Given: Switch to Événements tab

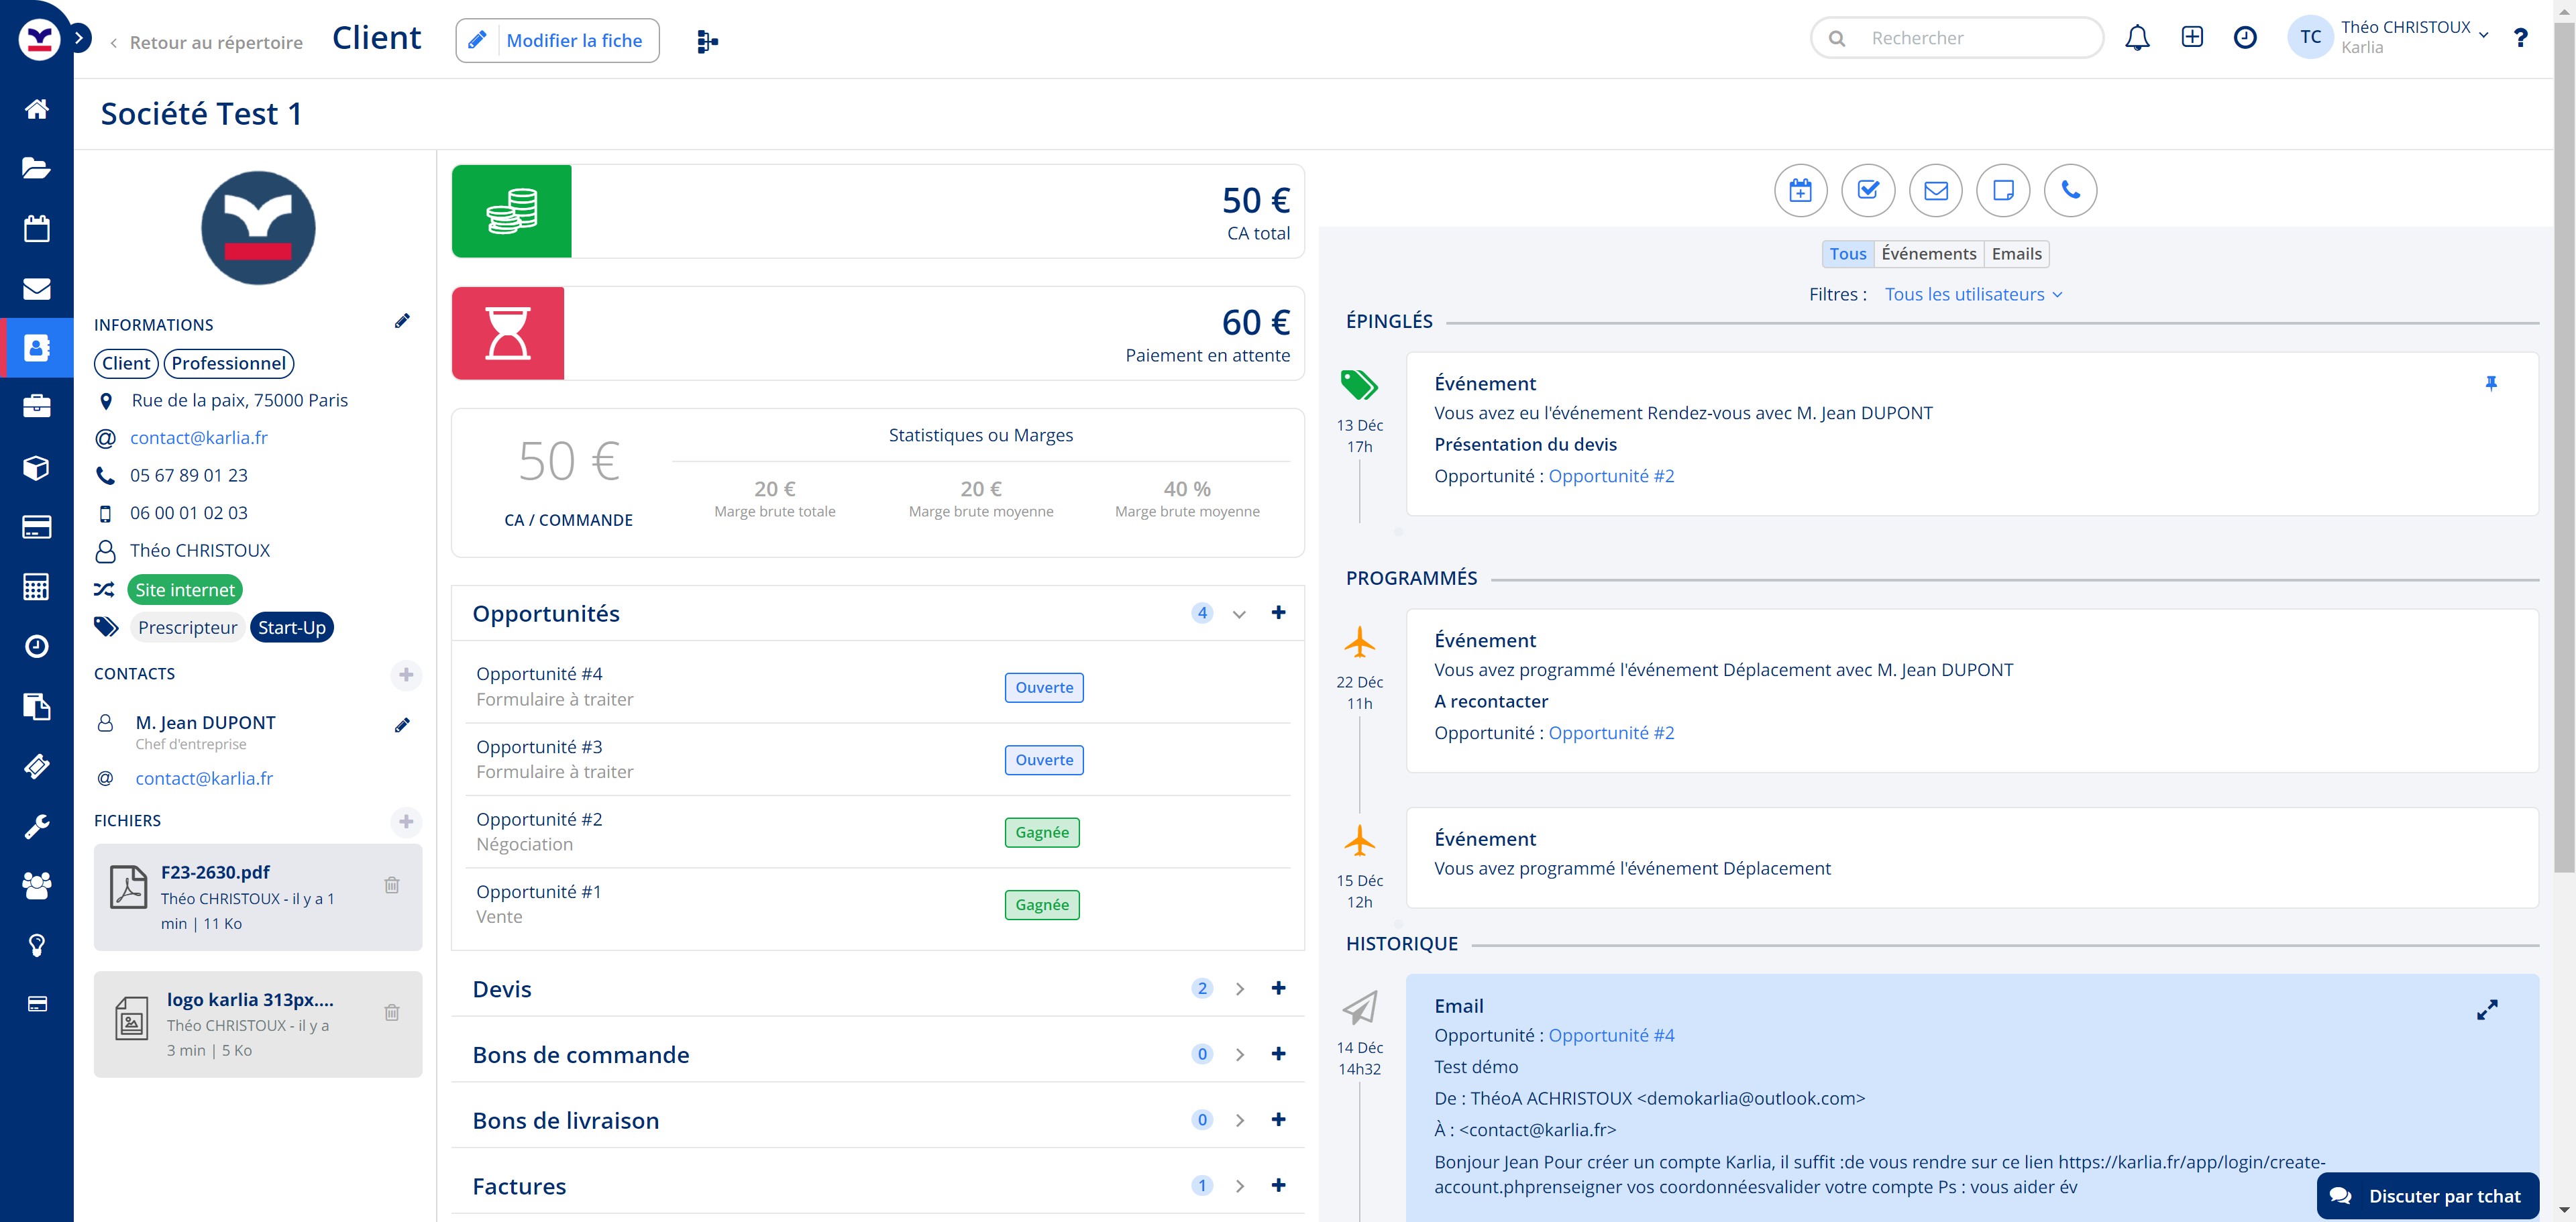Looking at the screenshot, I should [x=1928, y=254].
